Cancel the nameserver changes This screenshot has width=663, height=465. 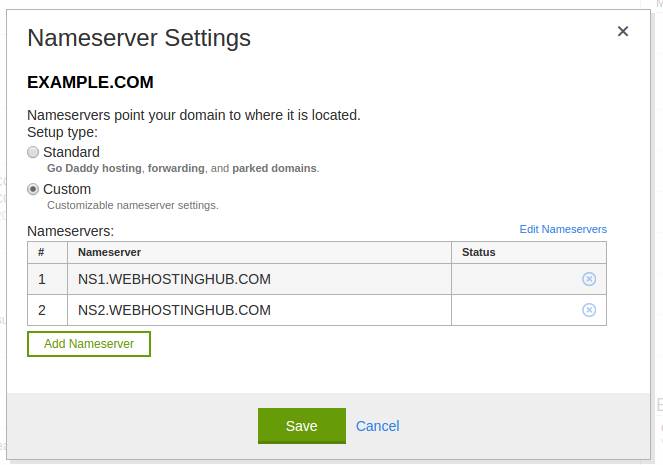377,426
